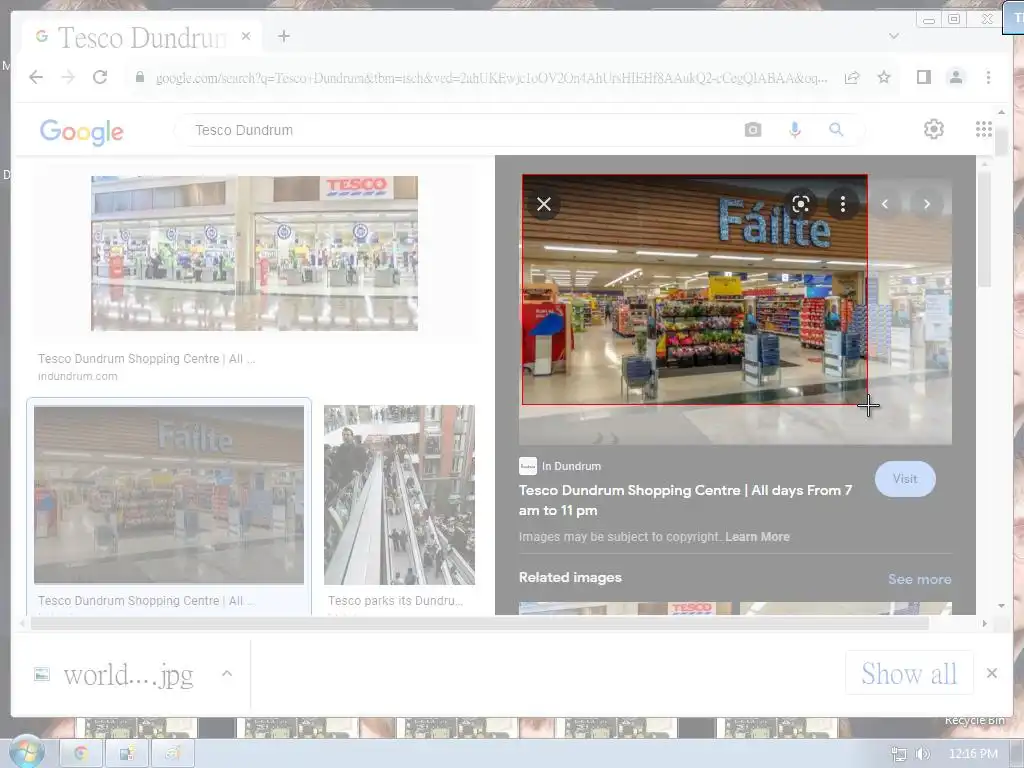Open Tesco Dundrum Shopping Centre title link
This screenshot has height=768, width=1024.
coord(685,500)
